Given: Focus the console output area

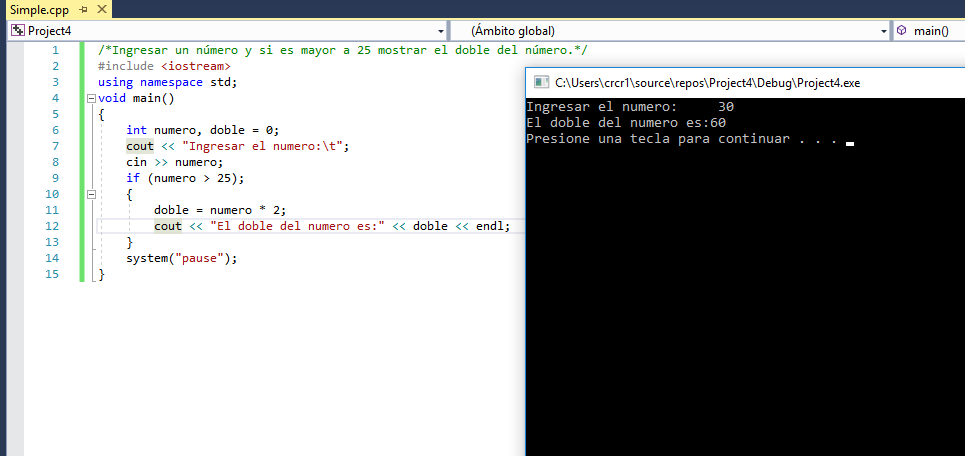Looking at the screenshot, I should pyautogui.click(x=744, y=300).
